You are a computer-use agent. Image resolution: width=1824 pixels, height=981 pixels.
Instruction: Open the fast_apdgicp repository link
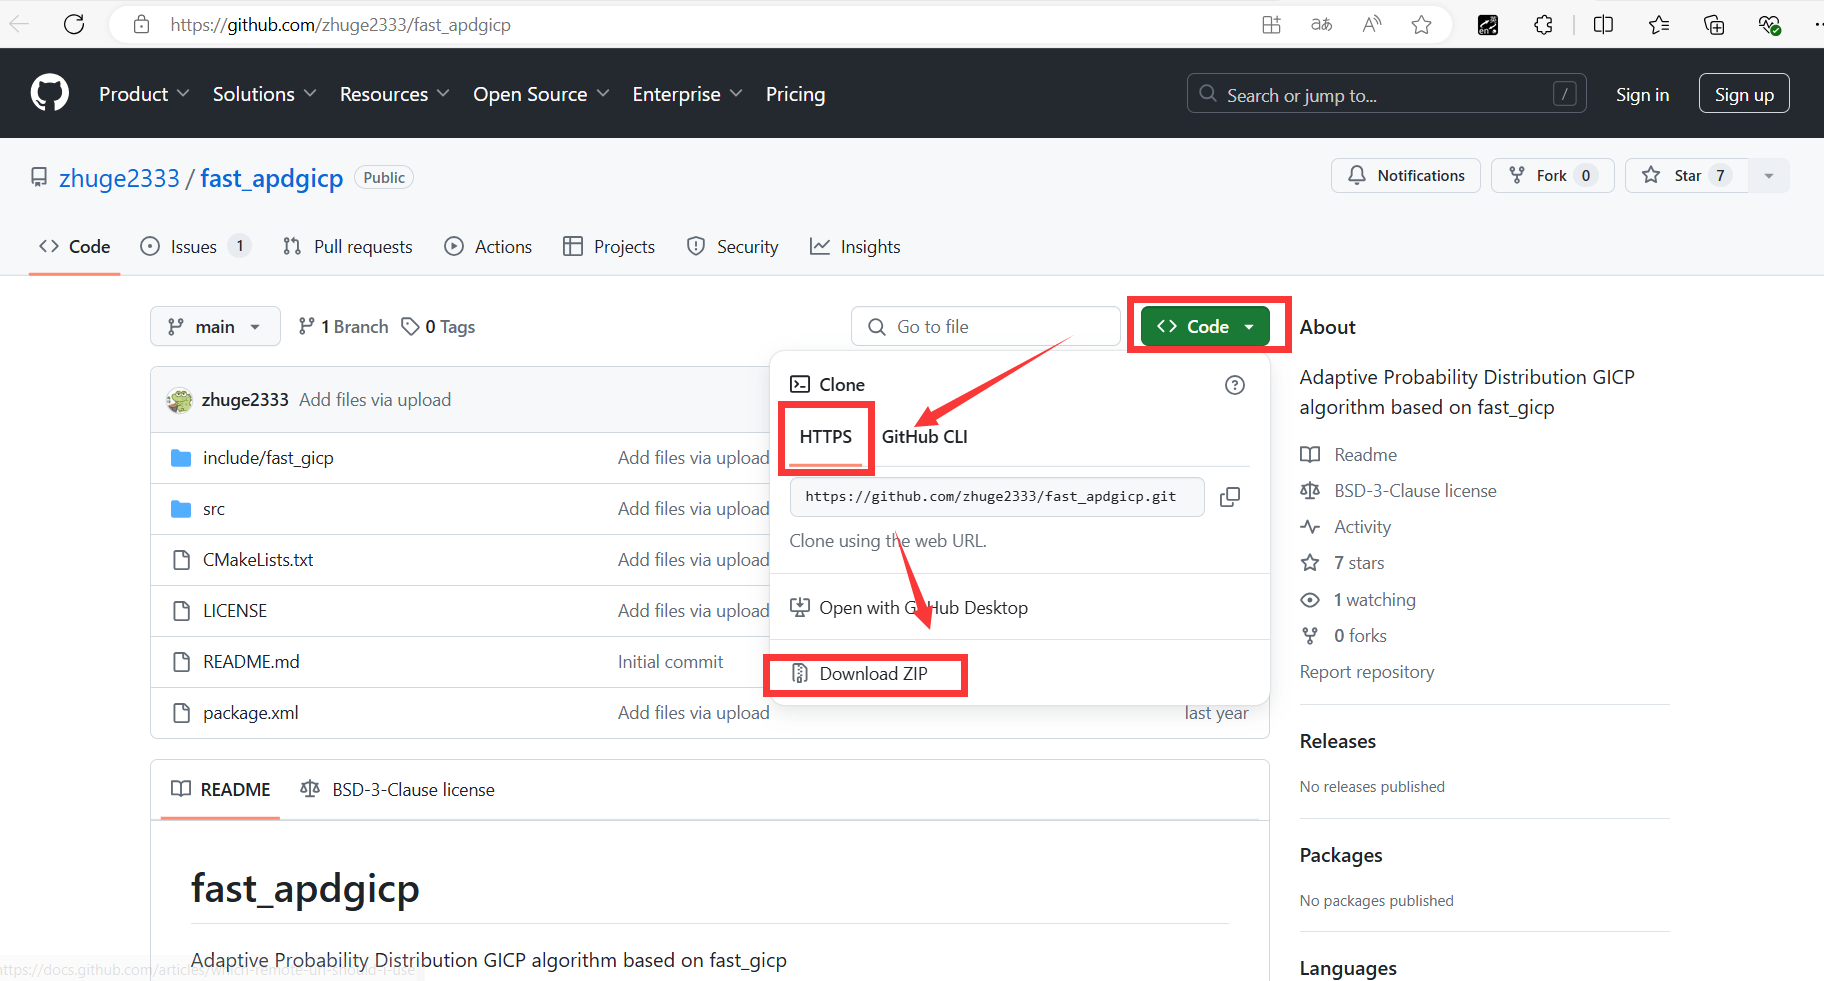271,178
